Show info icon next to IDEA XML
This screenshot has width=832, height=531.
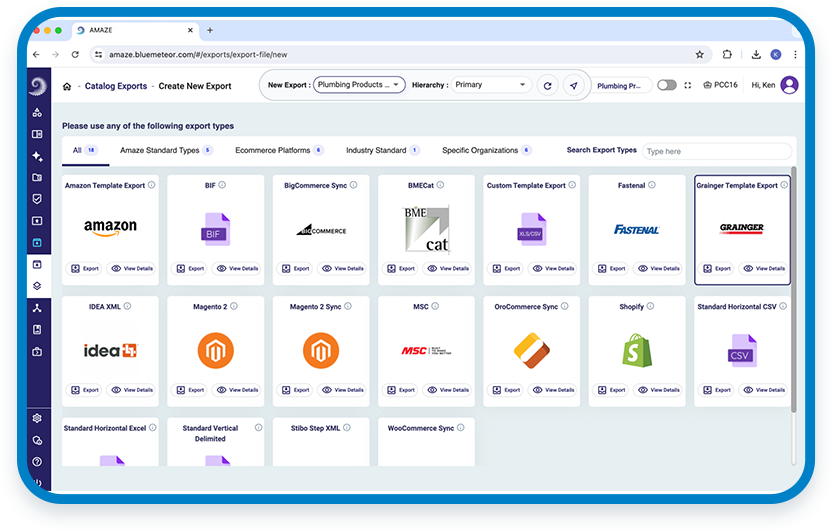(127, 306)
